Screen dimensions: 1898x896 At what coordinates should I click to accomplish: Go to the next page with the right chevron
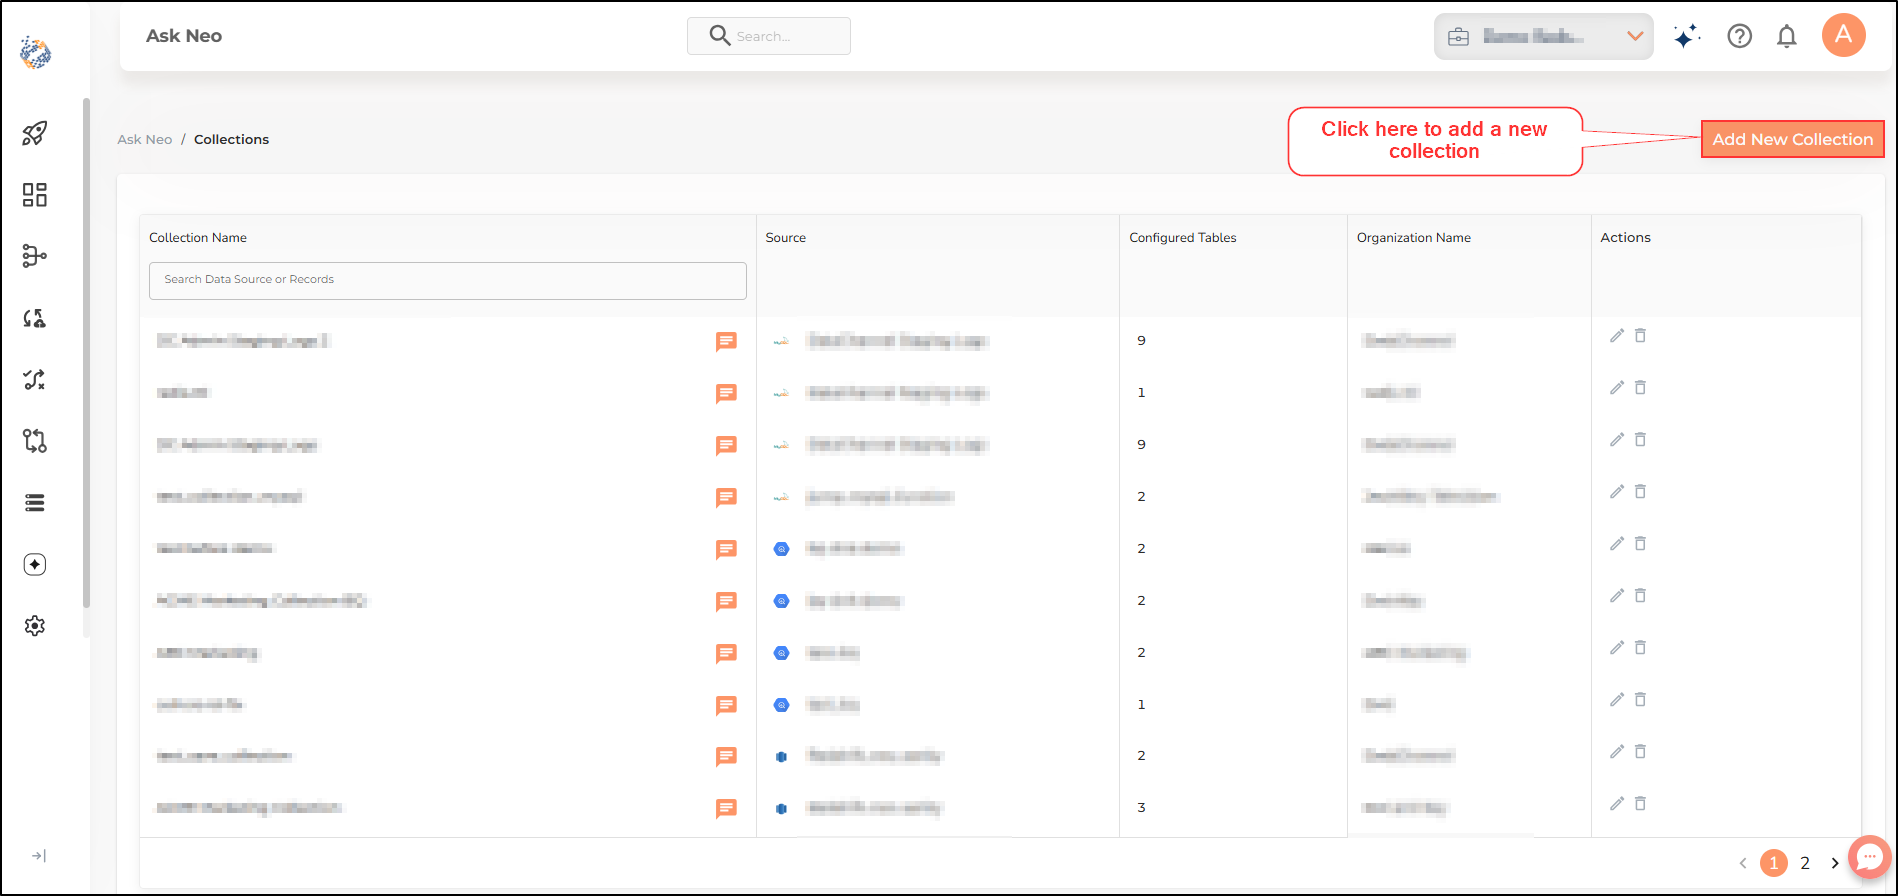coord(1835,863)
